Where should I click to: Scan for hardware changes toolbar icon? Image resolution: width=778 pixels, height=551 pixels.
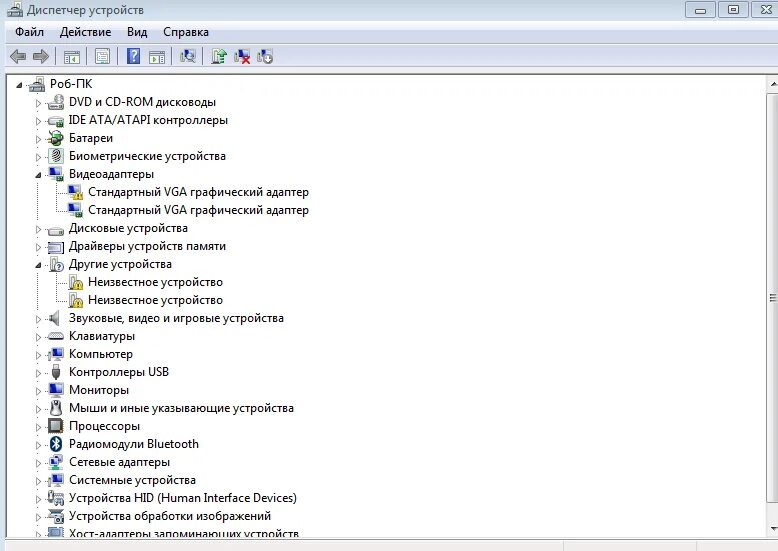click(188, 56)
